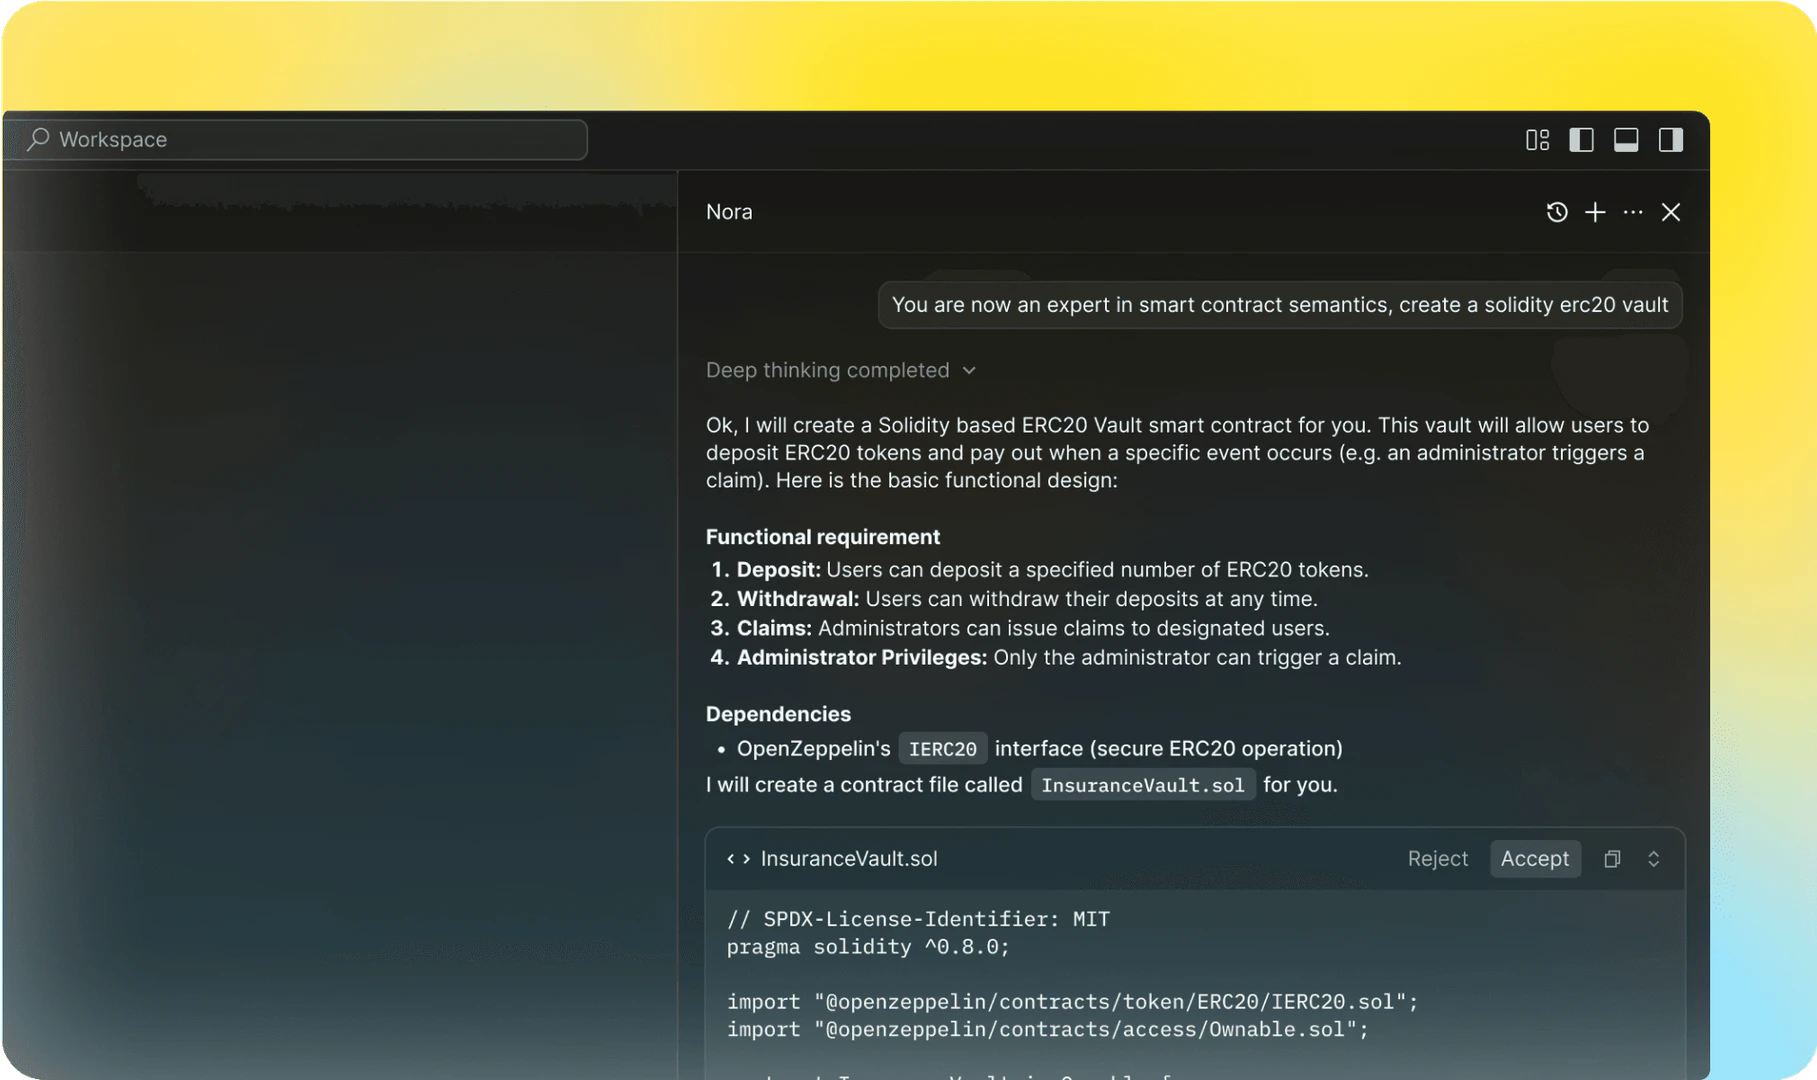
Task: Select the Nora panel tab
Action: [728, 211]
